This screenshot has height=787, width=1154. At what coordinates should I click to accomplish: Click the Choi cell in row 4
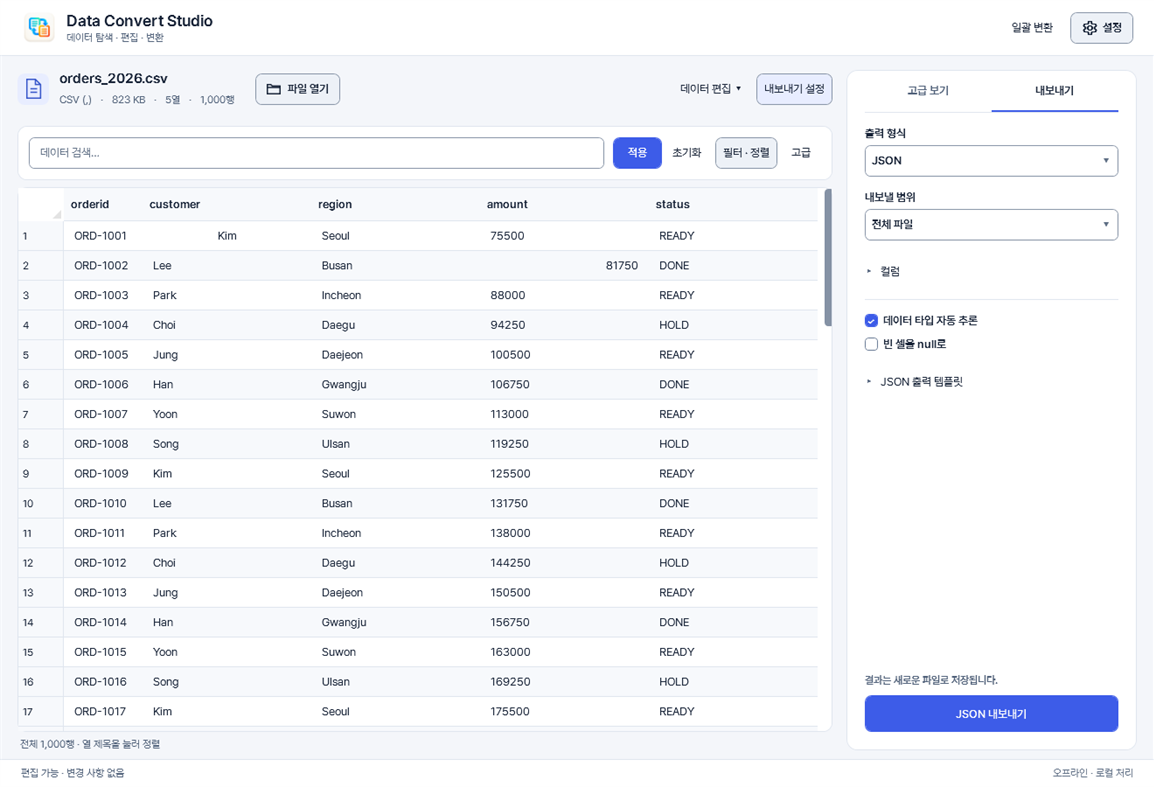(x=227, y=325)
